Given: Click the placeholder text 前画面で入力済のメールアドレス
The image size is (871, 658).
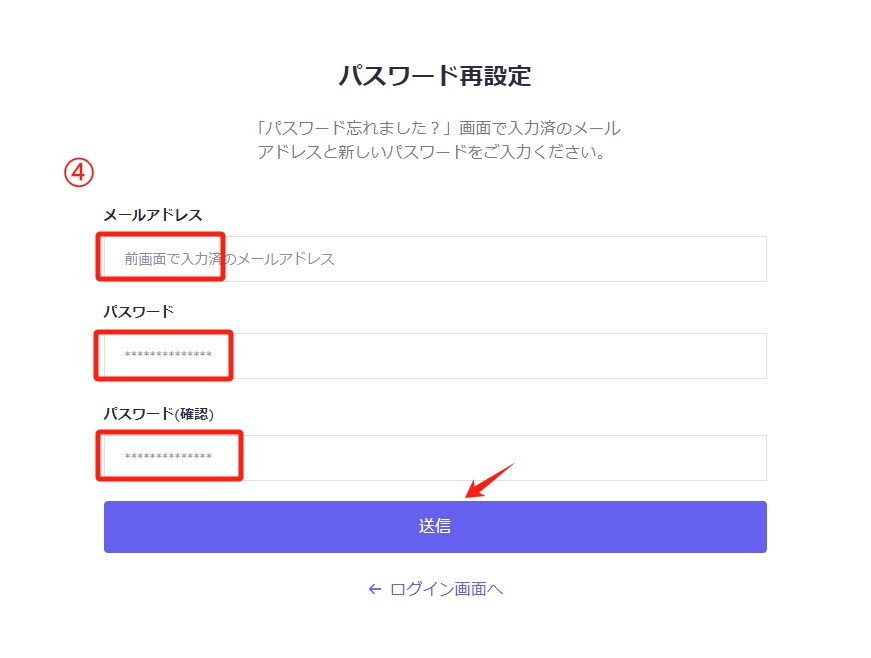Looking at the screenshot, I should tap(229, 259).
